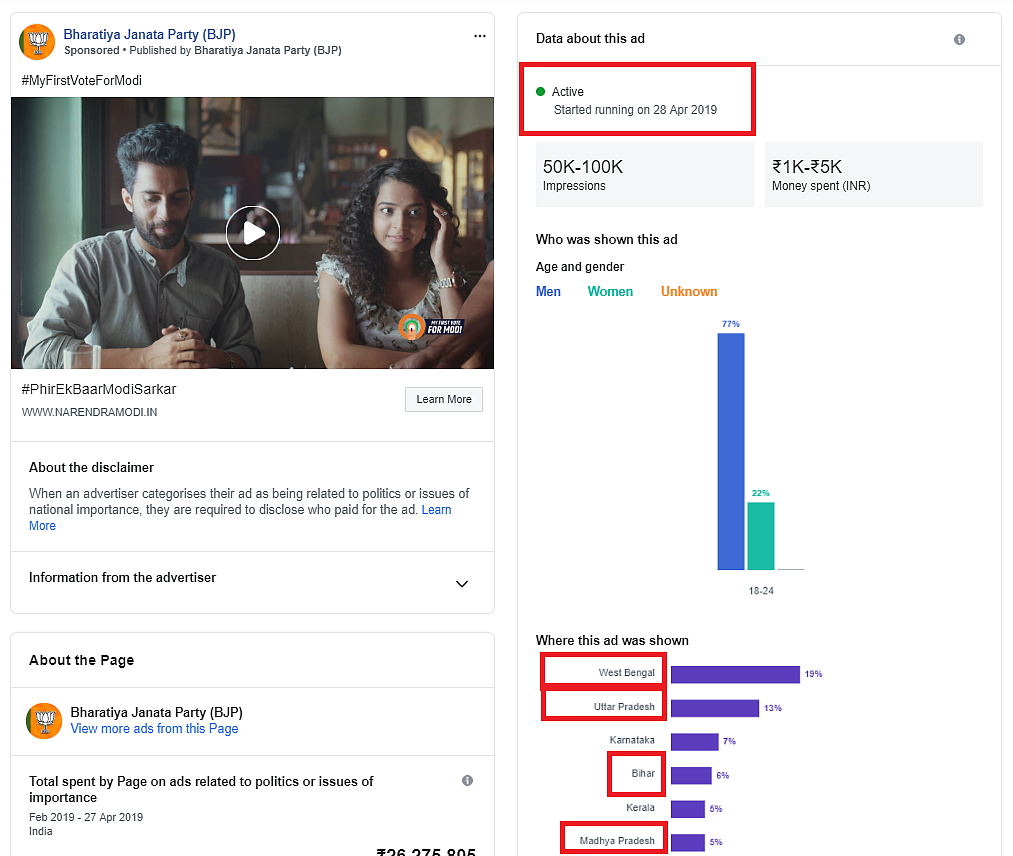This screenshot has width=1013, height=856.
Task: Click BJP logo avatar in ad header
Action: pos(37,42)
